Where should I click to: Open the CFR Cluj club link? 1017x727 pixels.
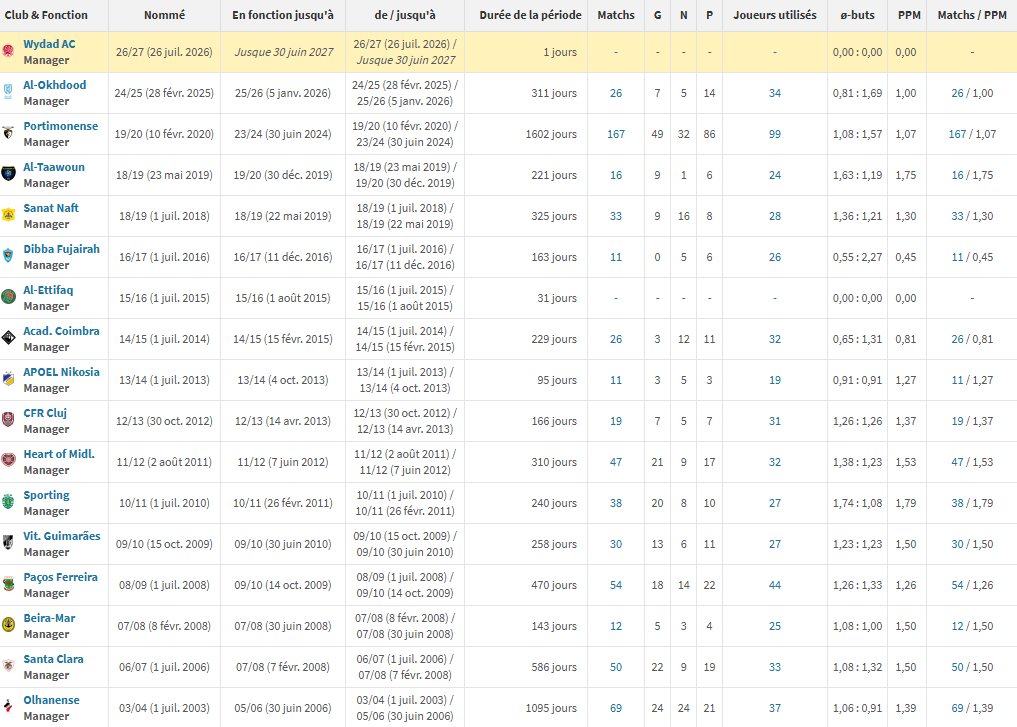pos(45,413)
